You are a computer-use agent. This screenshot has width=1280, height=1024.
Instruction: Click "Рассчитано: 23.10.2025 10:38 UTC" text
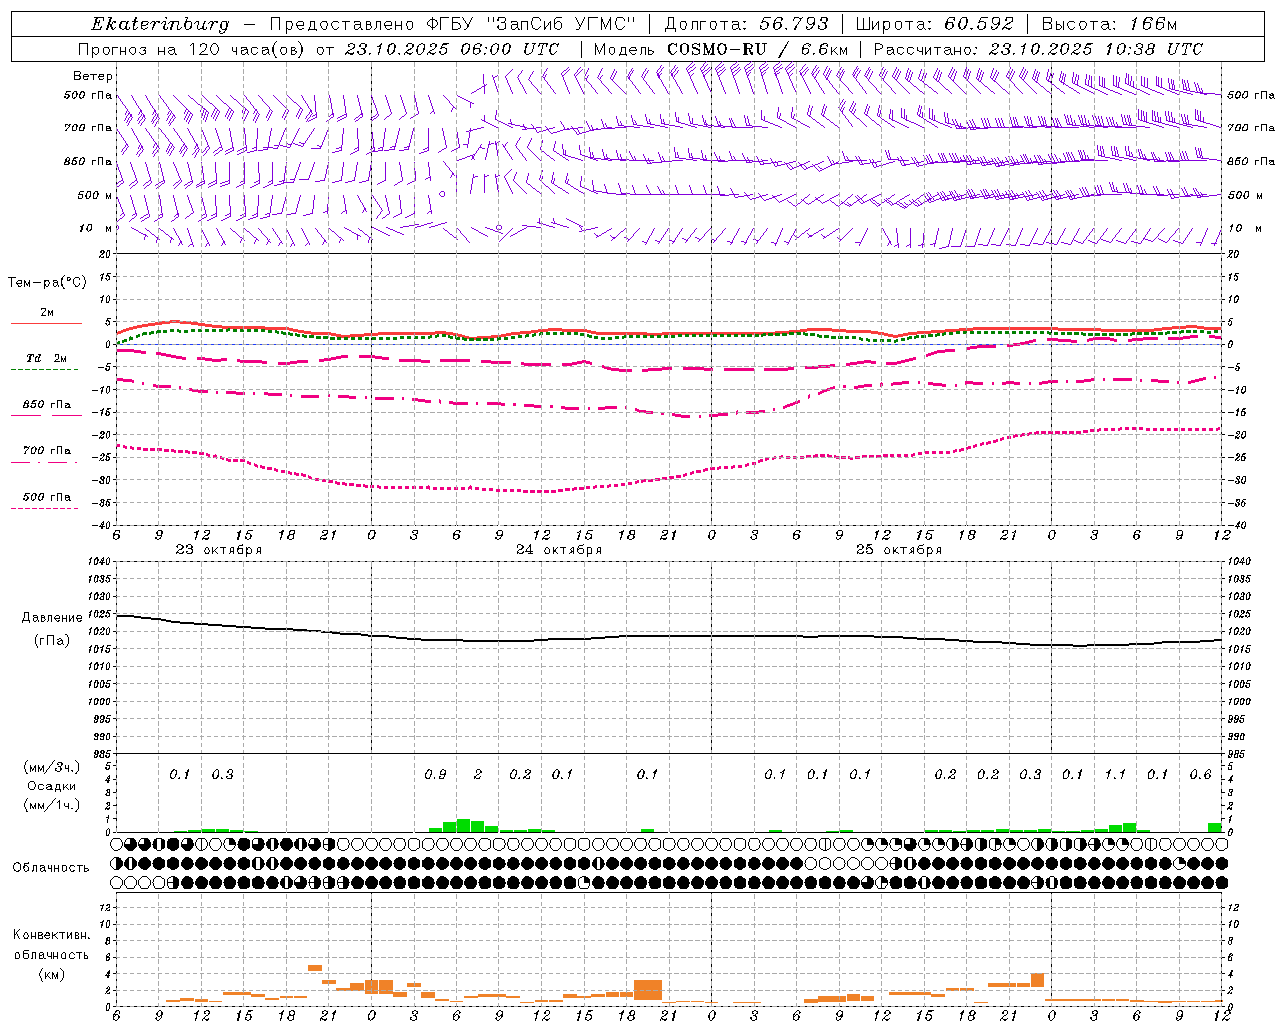(1038, 49)
